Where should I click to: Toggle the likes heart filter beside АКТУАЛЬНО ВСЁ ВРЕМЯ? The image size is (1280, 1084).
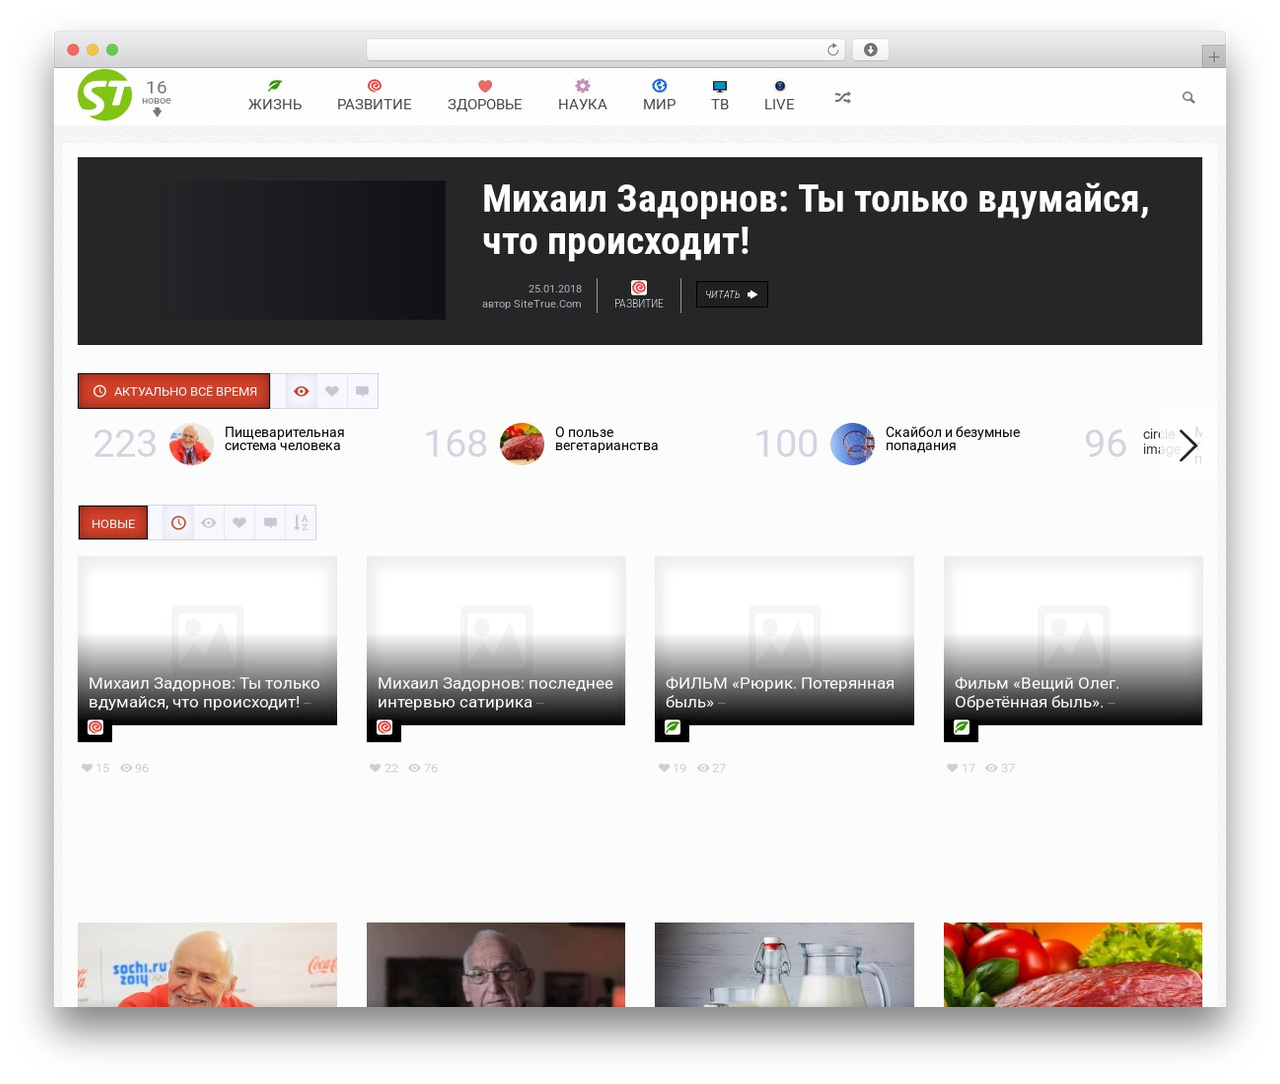tap(332, 391)
